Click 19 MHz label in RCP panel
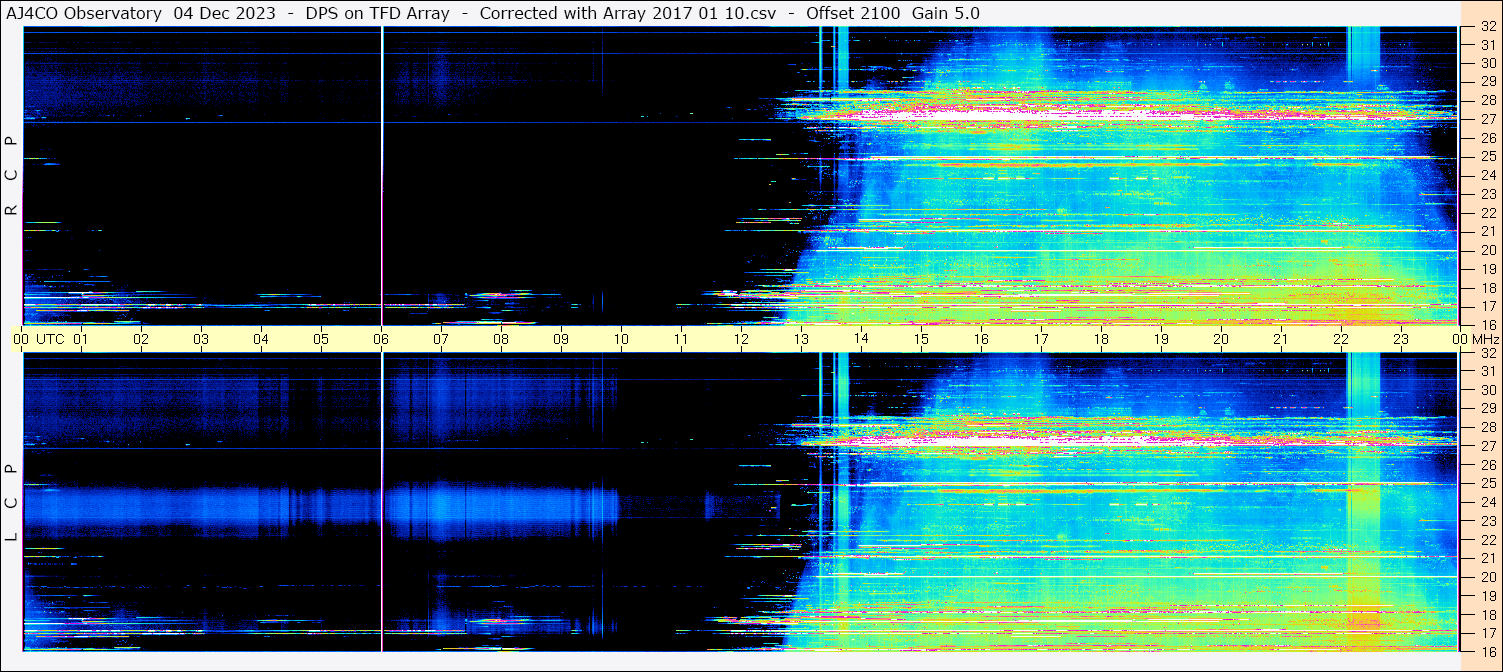Image resolution: width=1503 pixels, height=672 pixels. (1487, 269)
